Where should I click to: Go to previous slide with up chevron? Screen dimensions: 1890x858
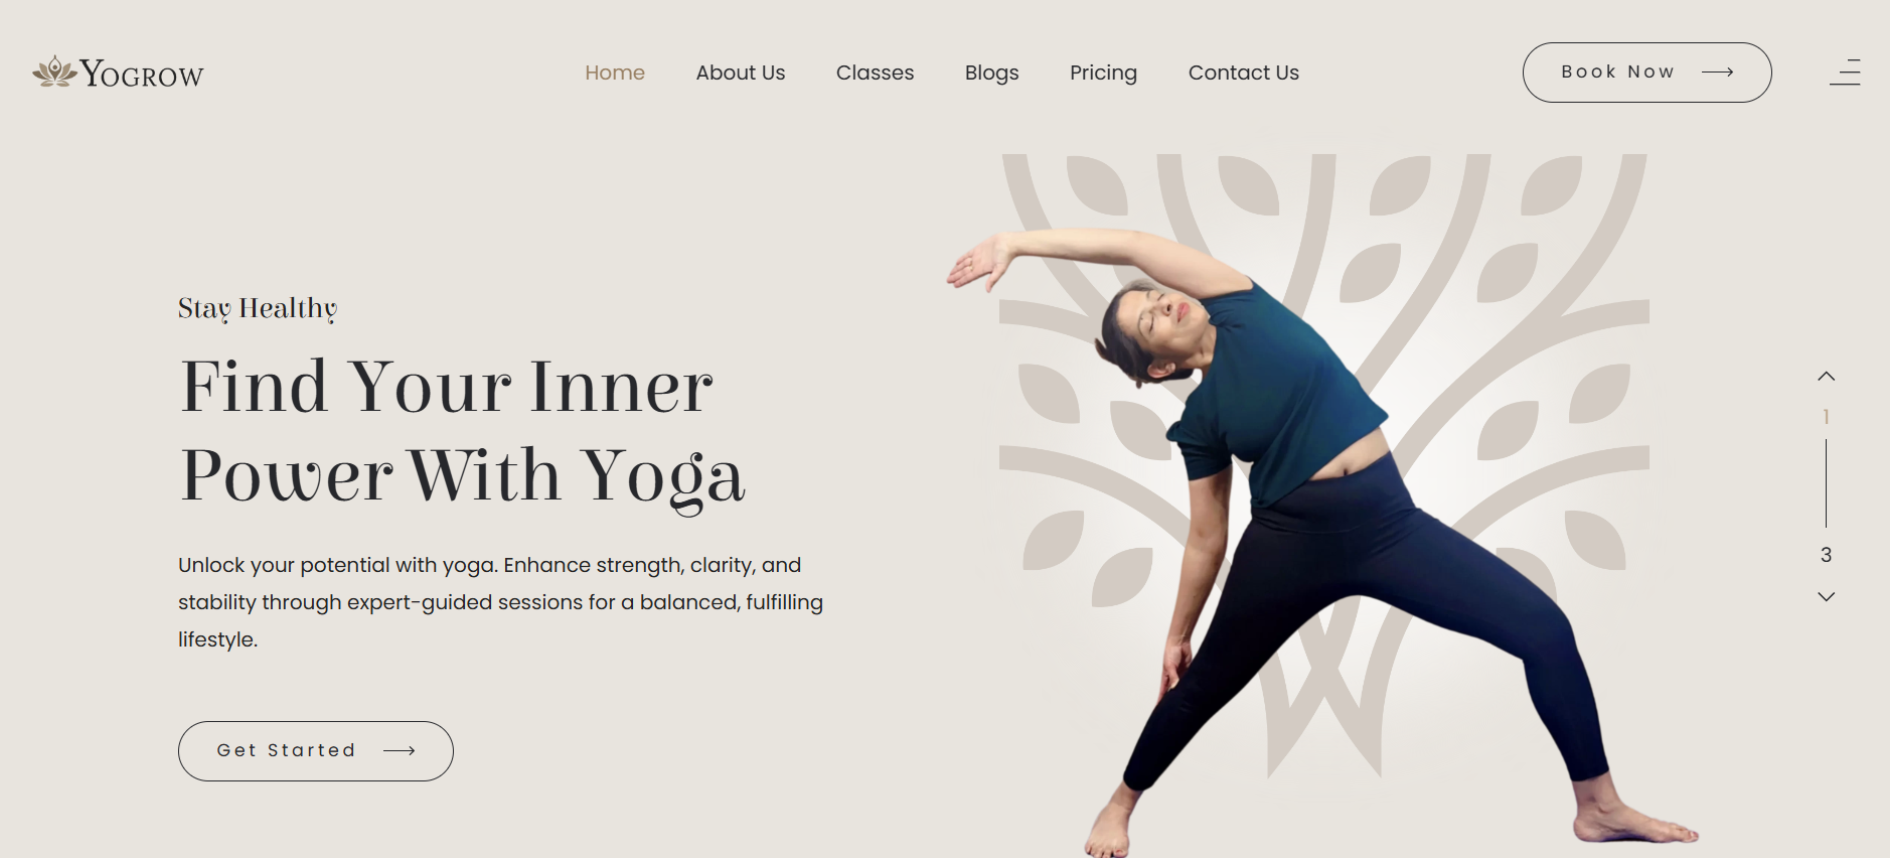pos(1826,377)
